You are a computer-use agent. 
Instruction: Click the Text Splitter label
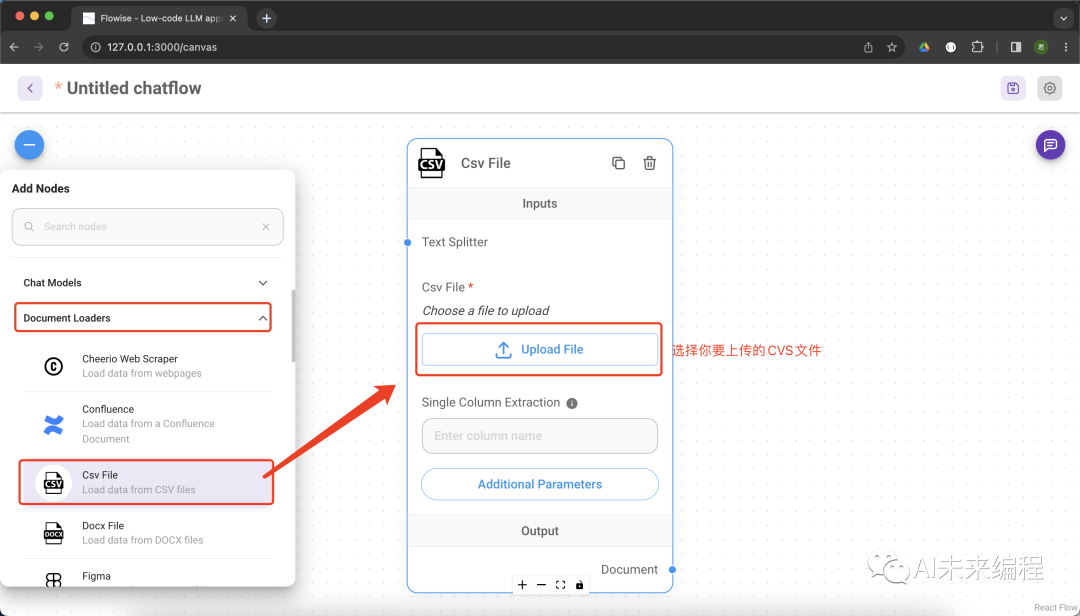pyautogui.click(x=455, y=243)
